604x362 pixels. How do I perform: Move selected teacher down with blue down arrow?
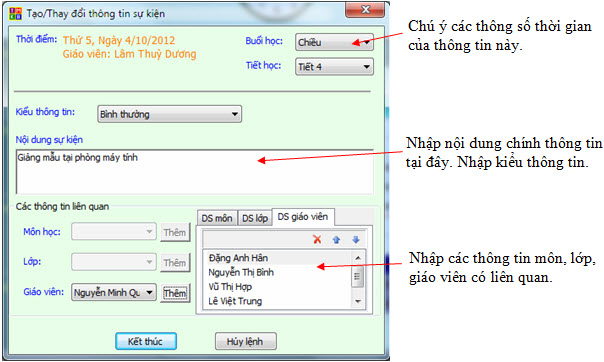pyautogui.click(x=356, y=240)
